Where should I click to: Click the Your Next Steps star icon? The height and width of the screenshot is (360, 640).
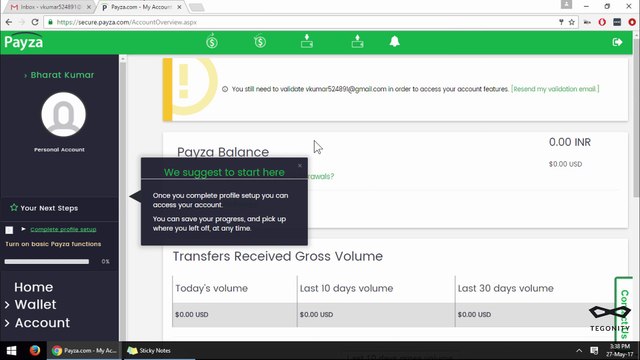[14, 207]
